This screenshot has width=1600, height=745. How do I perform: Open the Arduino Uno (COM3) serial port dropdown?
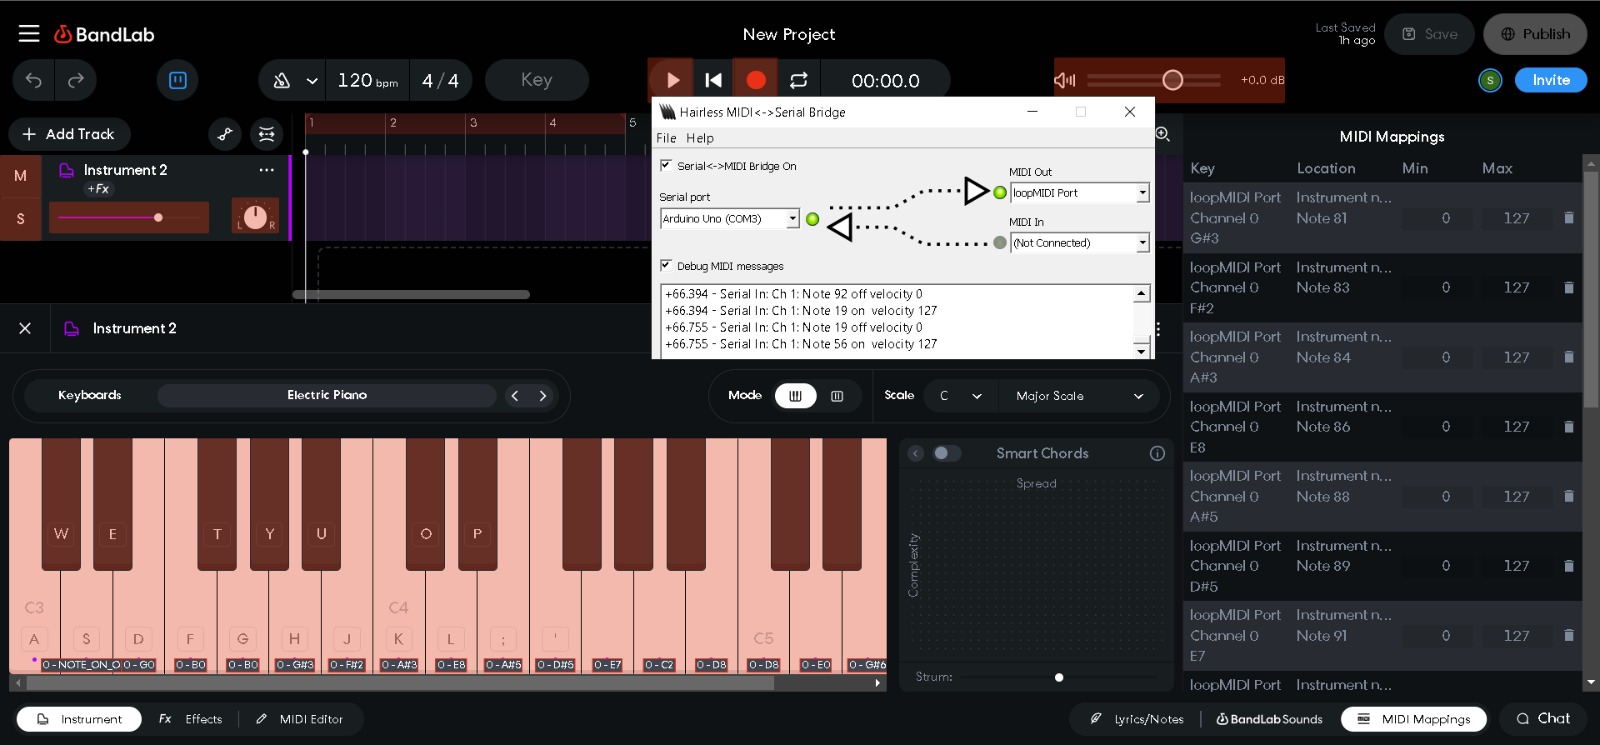pyautogui.click(x=730, y=218)
